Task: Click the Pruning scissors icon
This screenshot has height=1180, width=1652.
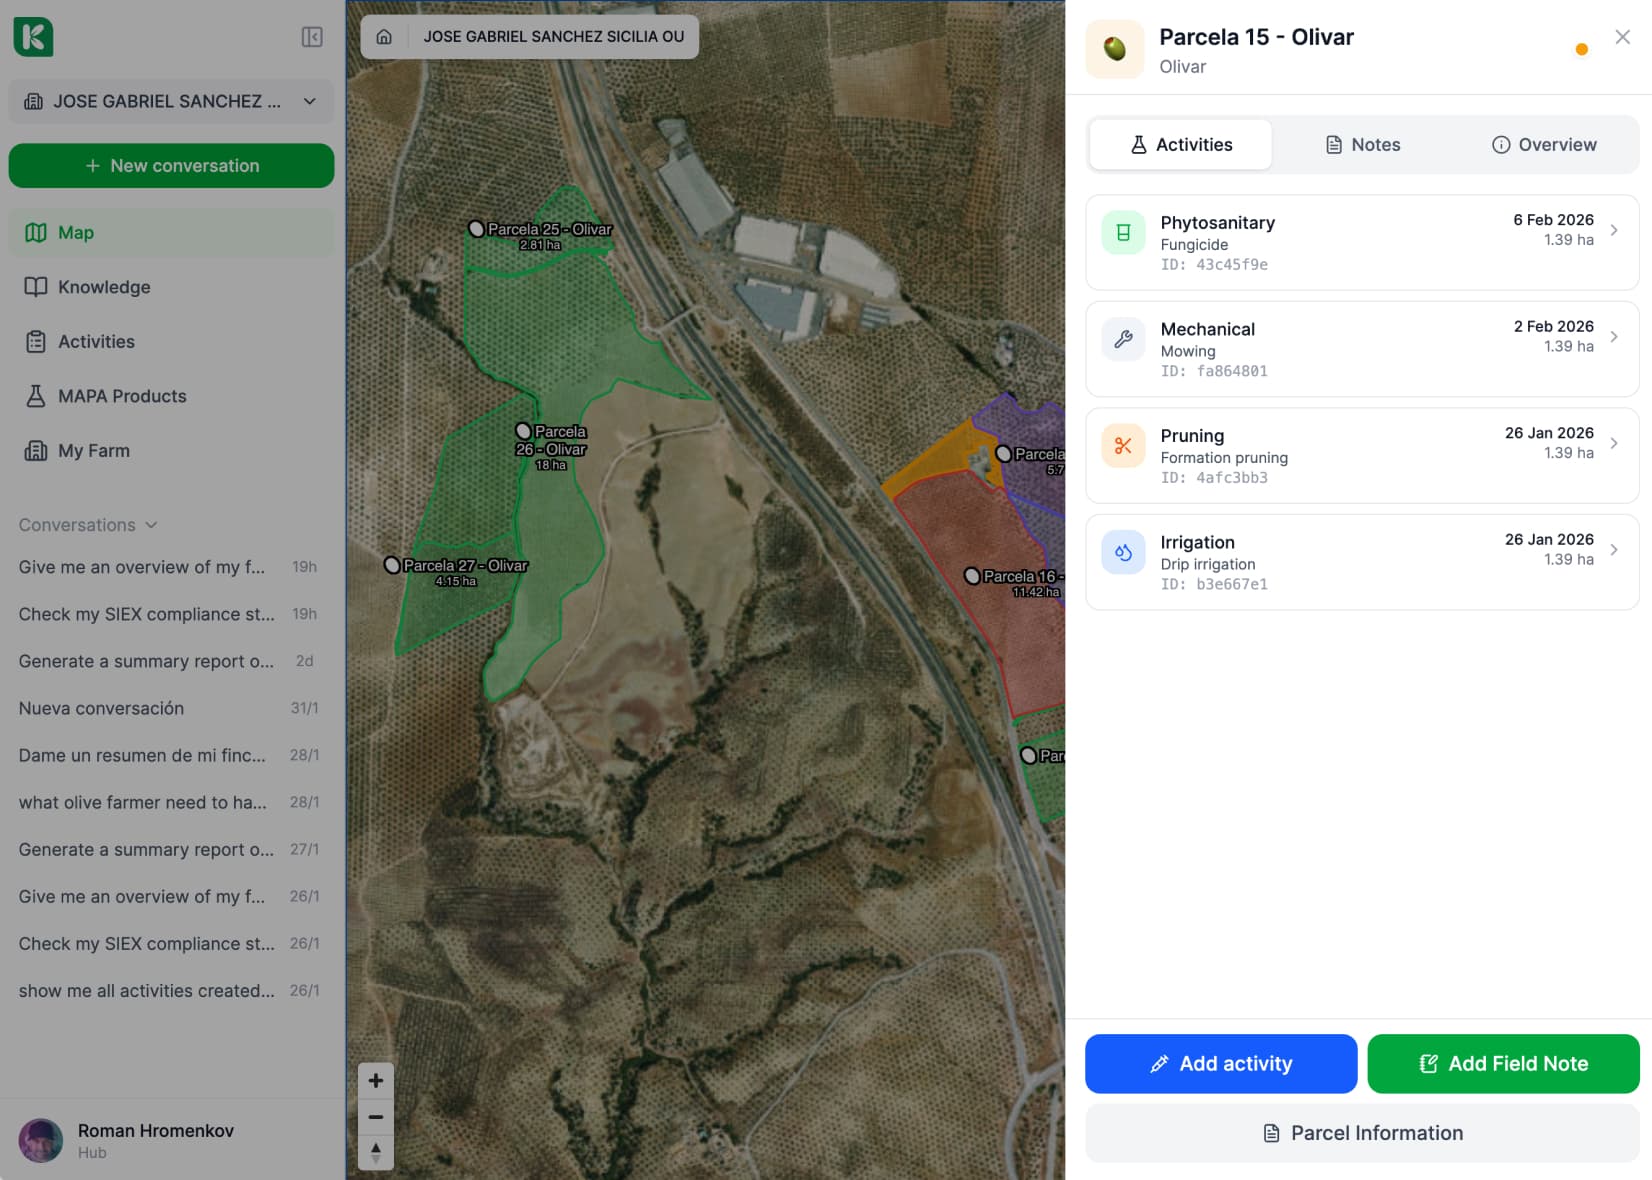Action: [1123, 446]
